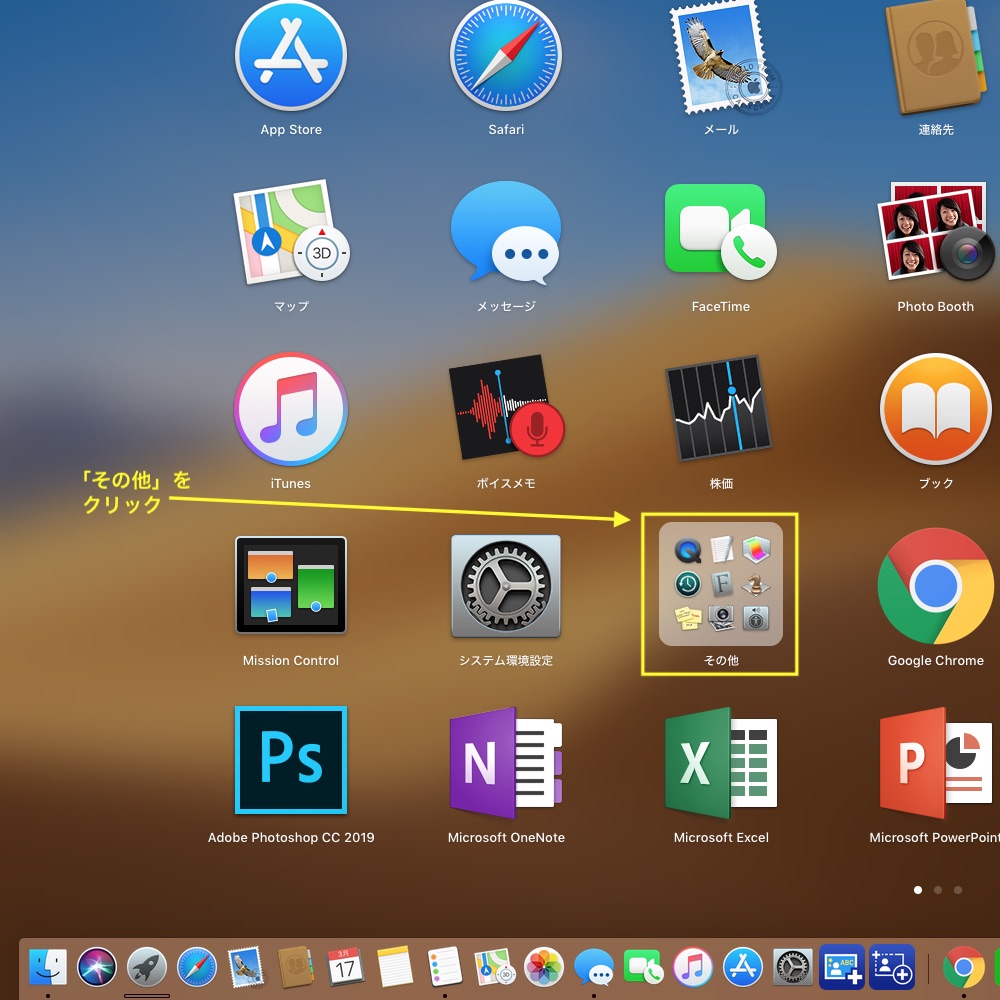The height and width of the screenshot is (1000, 1000).
Task: Jump to the third Launchpad page dot
Action: click(958, 890)
